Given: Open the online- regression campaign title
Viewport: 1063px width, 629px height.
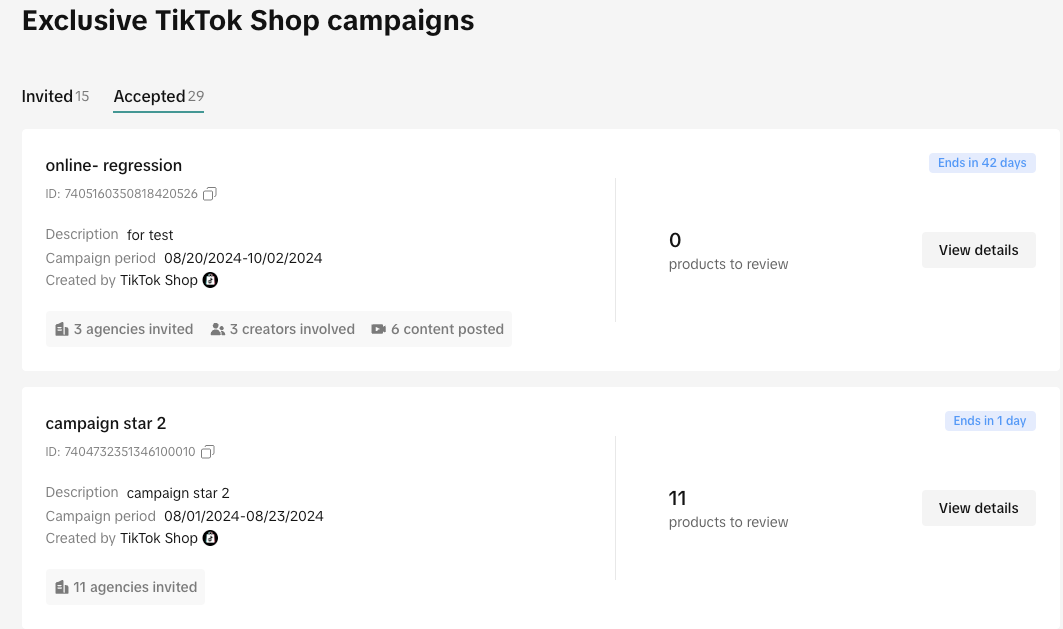Looking at the screenshot, I should (114, 165).
